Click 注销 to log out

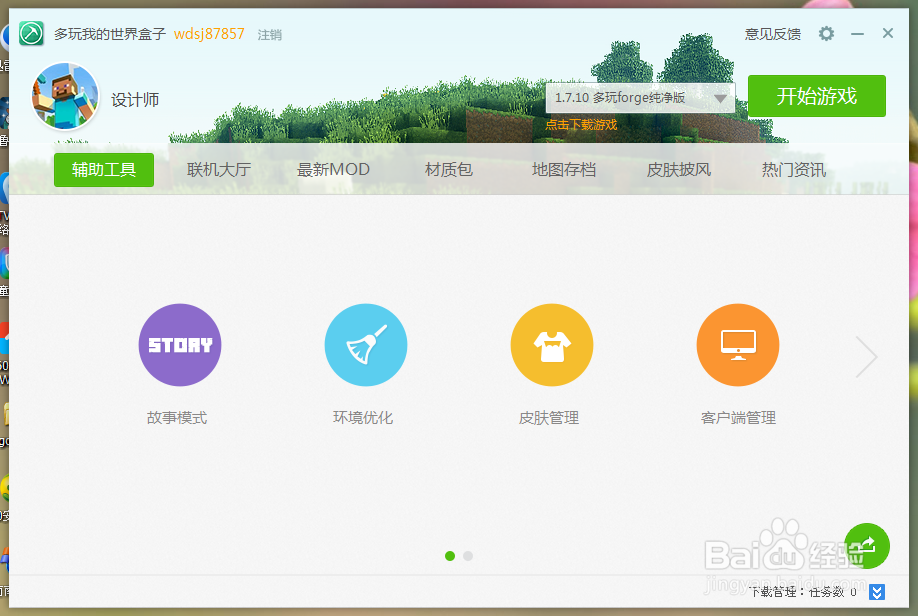point(270,35)
